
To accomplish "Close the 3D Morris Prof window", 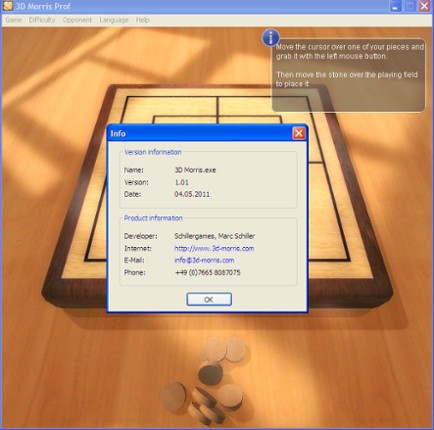I will coord(424,6).
